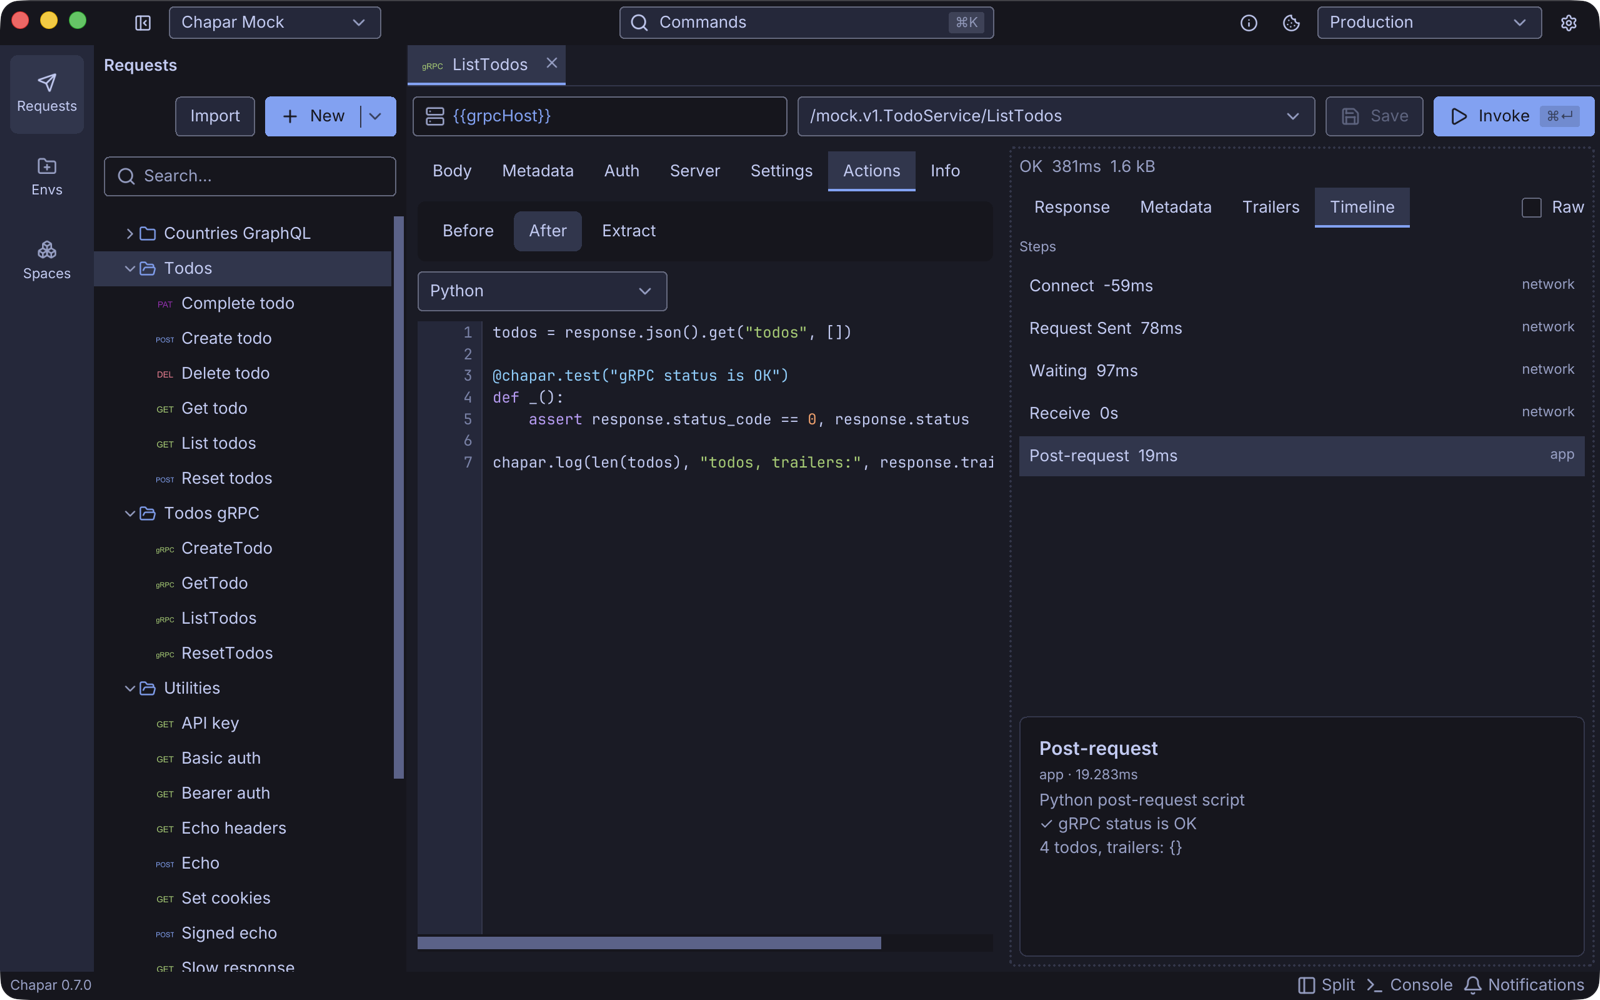Open the Delete todo request
Viewport: 1600px width, 1000px height.
tap(243, 373)
